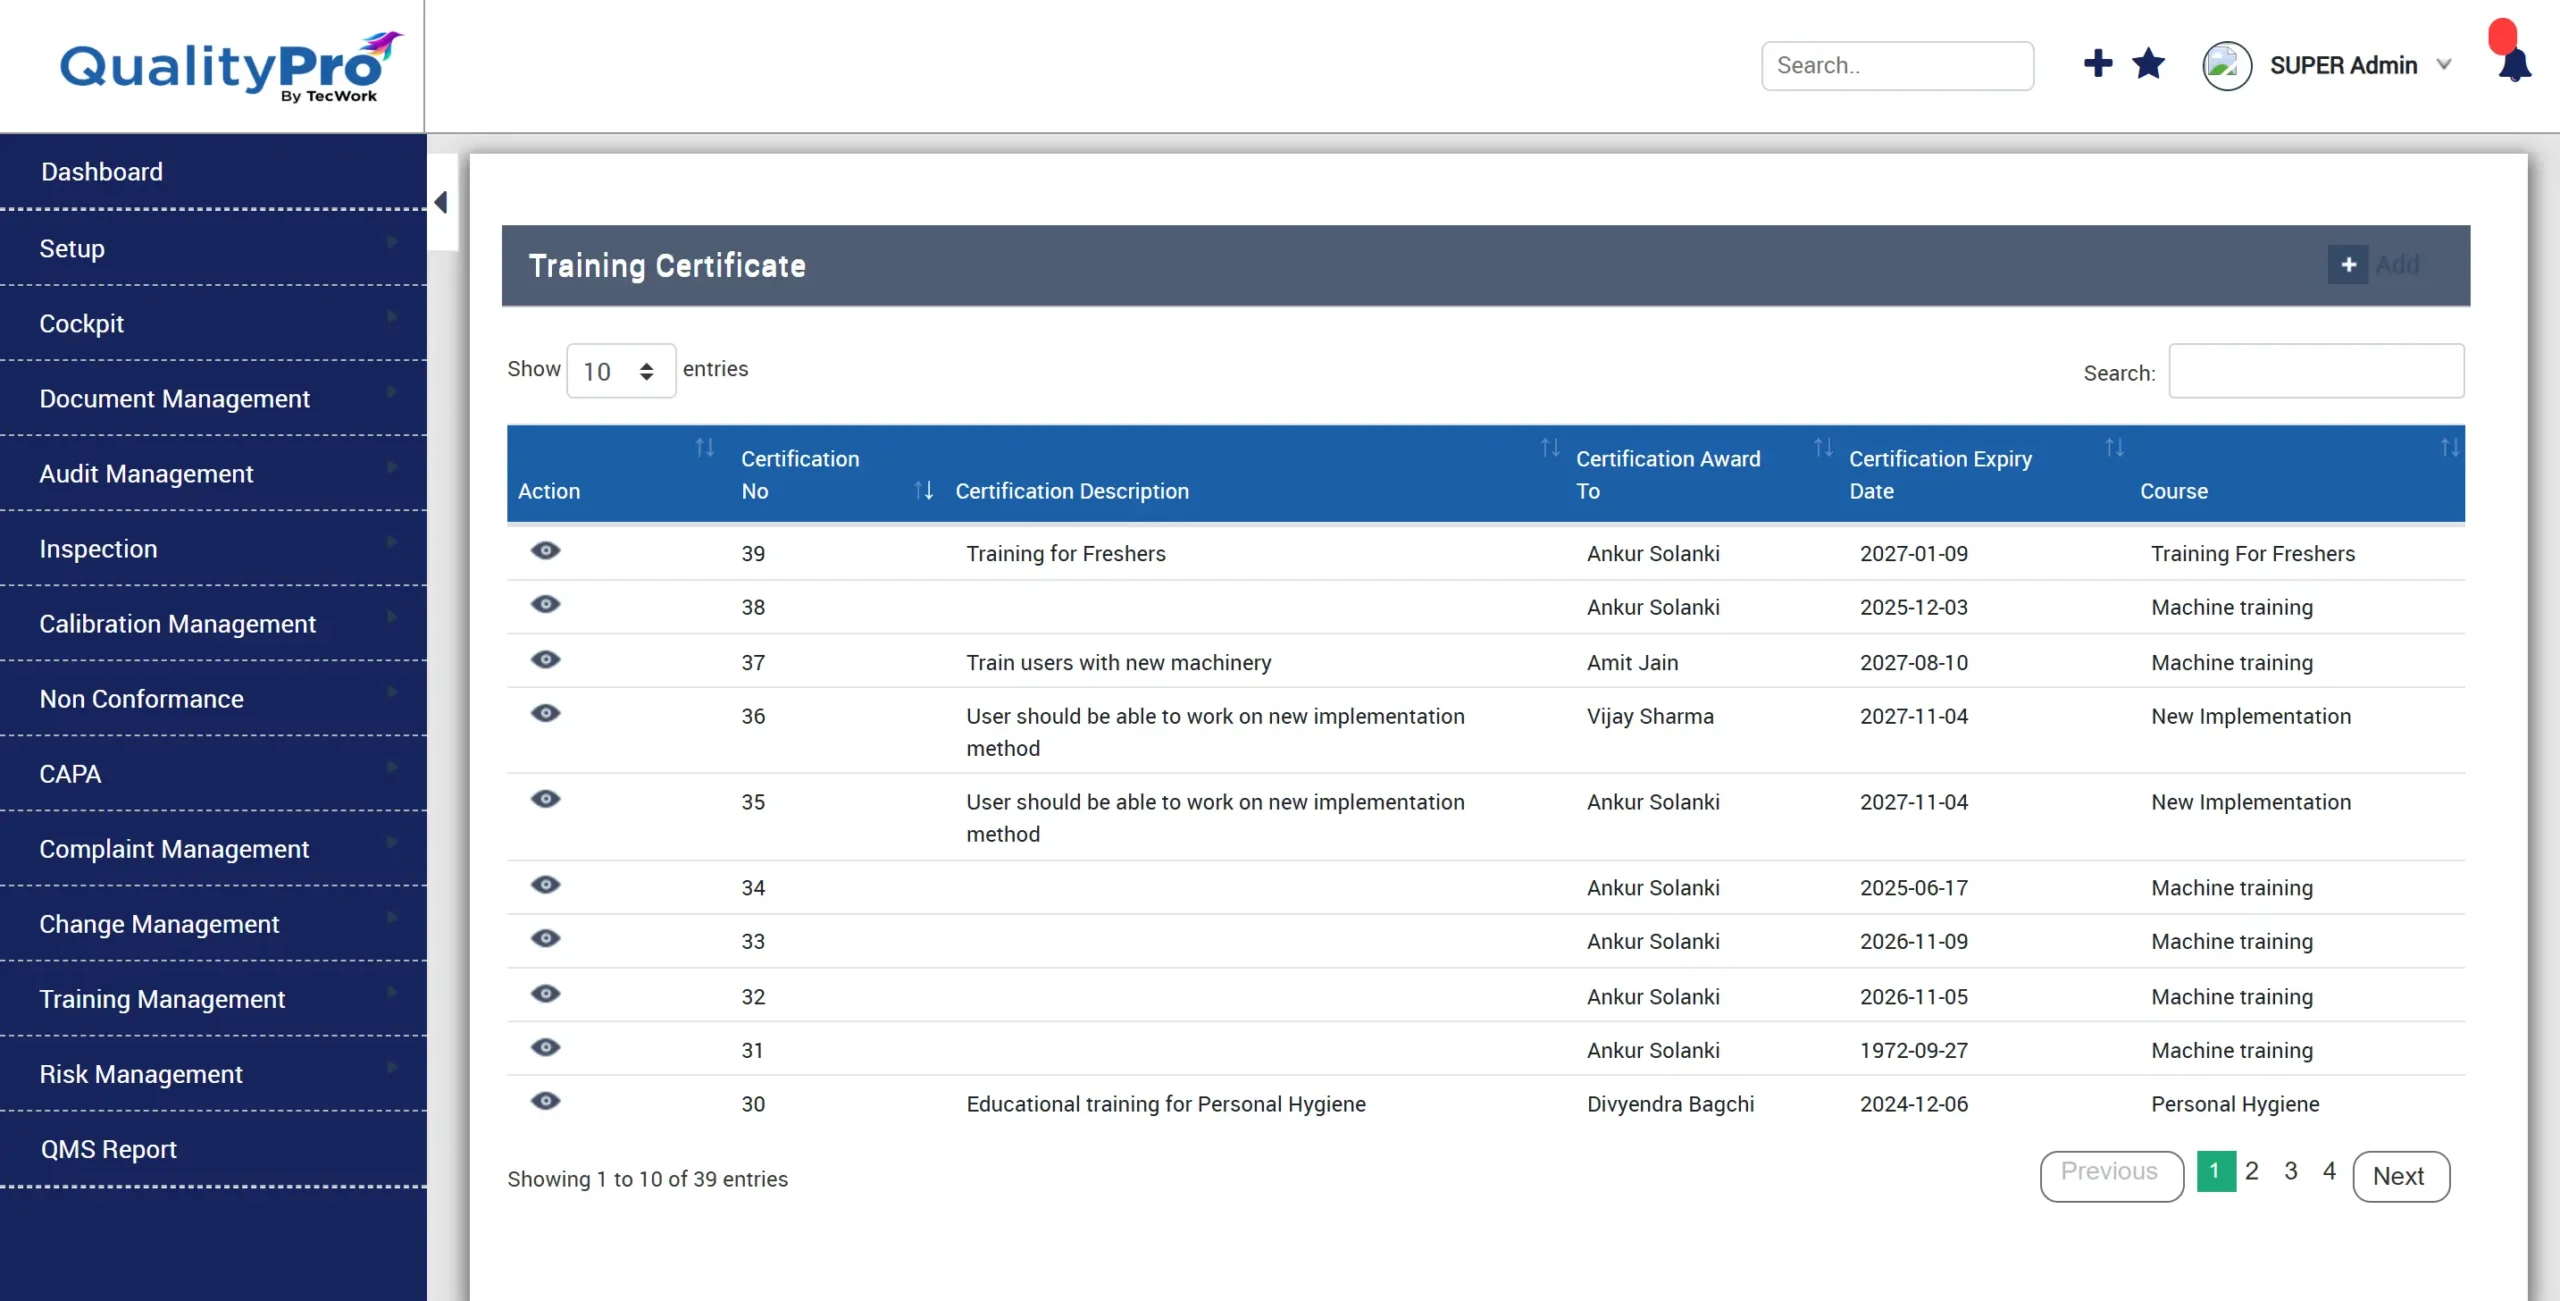The image size is (2560, 1301).
Task: Click the Previous page button
Action: pos(2111,1176)
